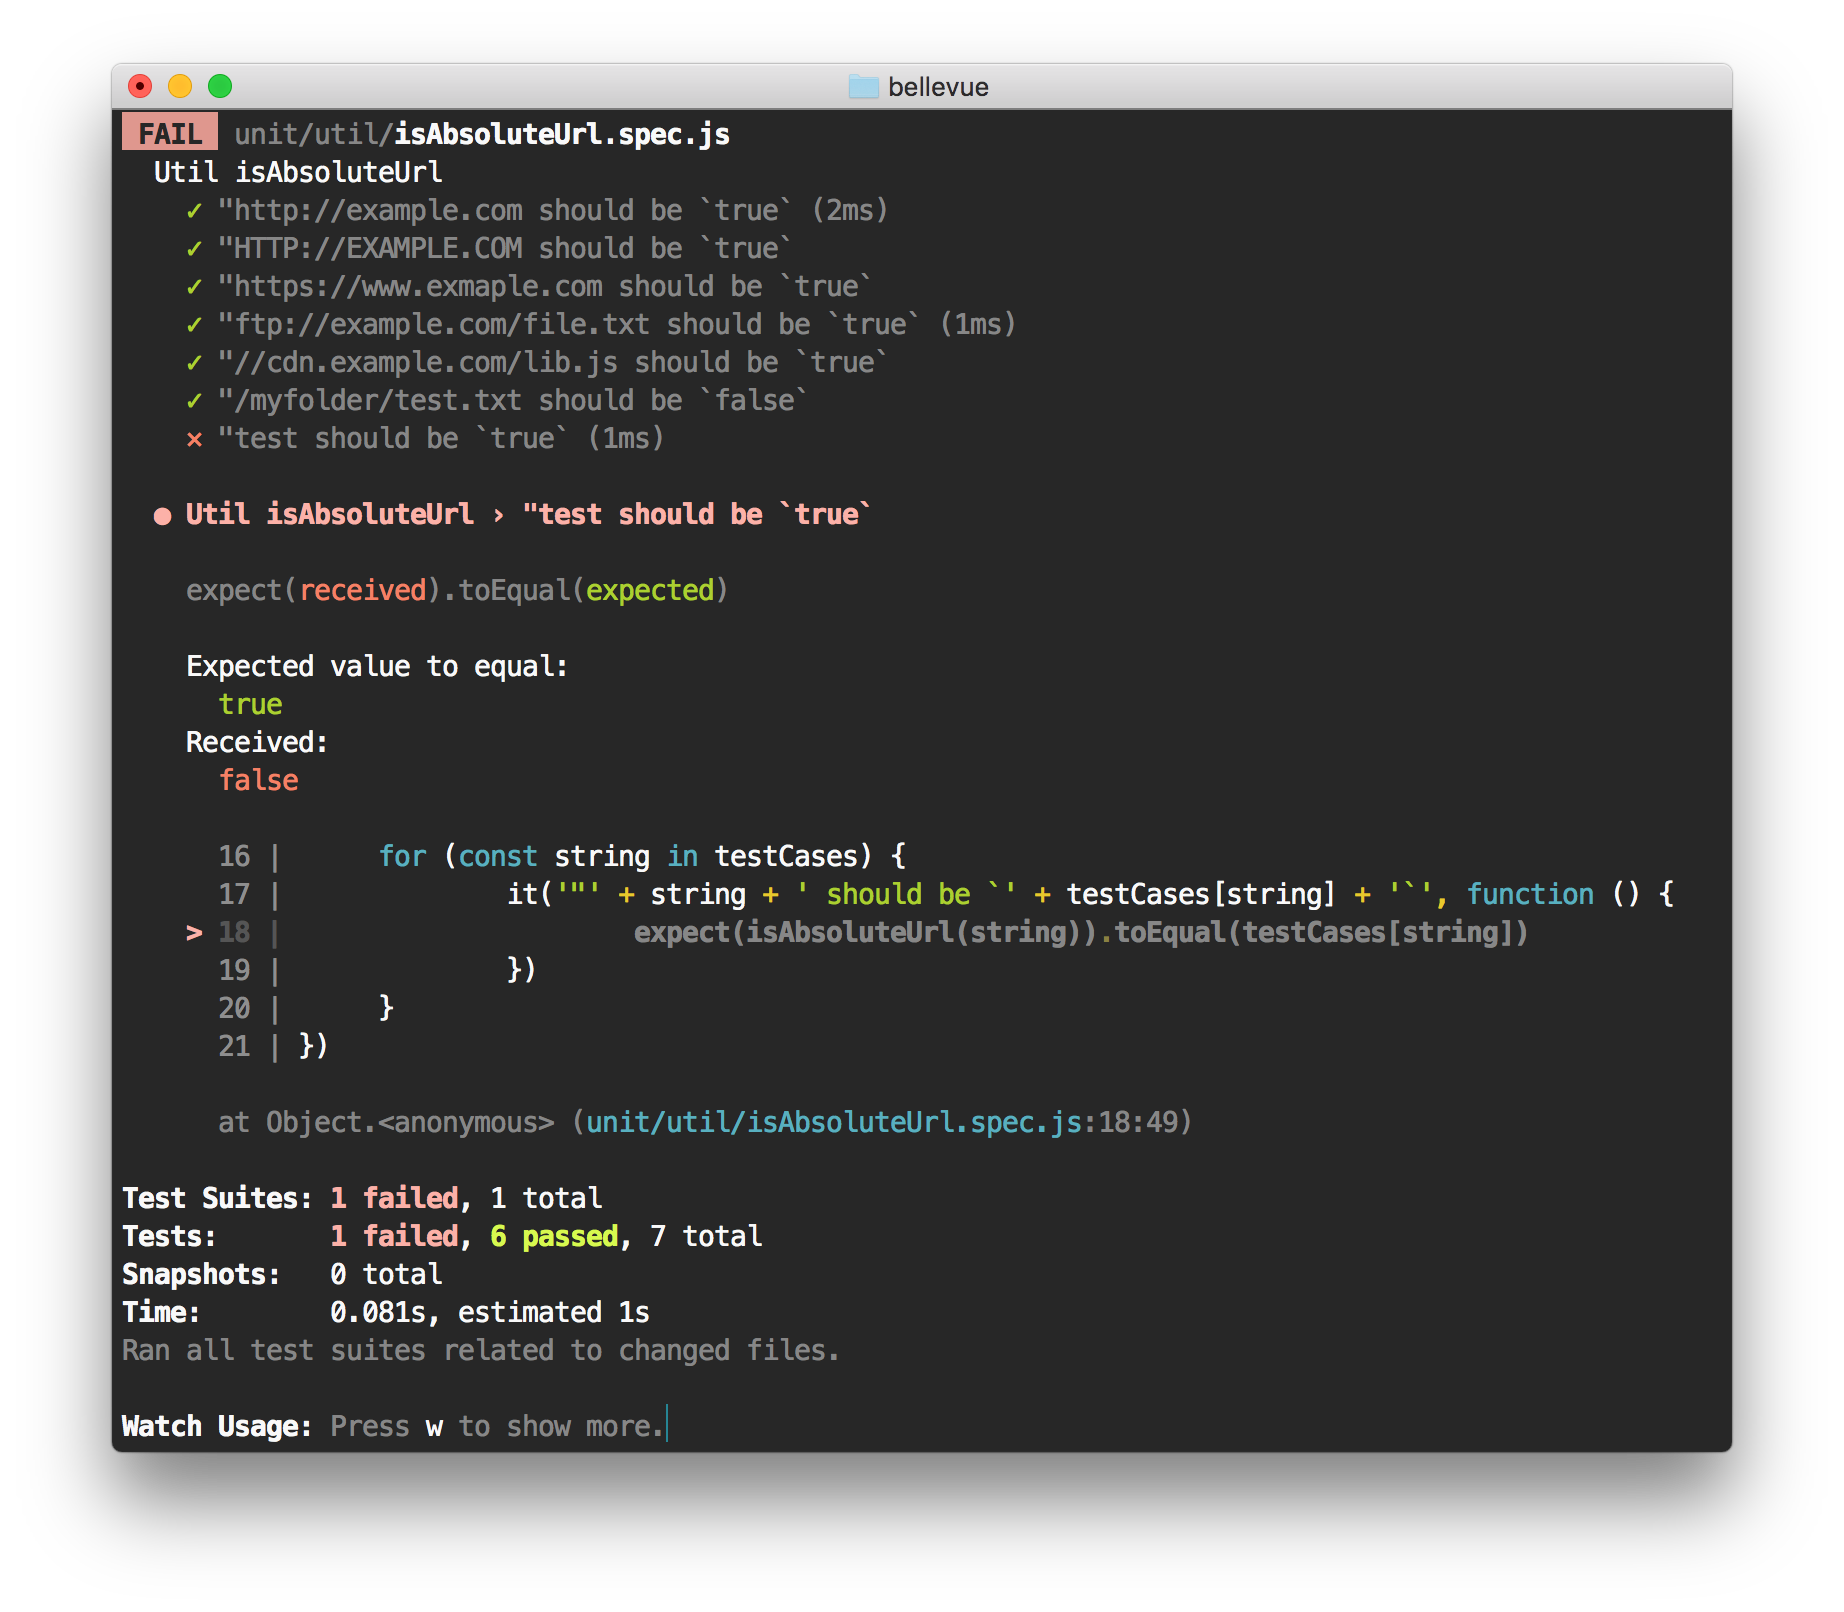1844x1612 pixels.
Task: Click the 'Watch Usage:' prompt line
Action: tap(393, 1426)
